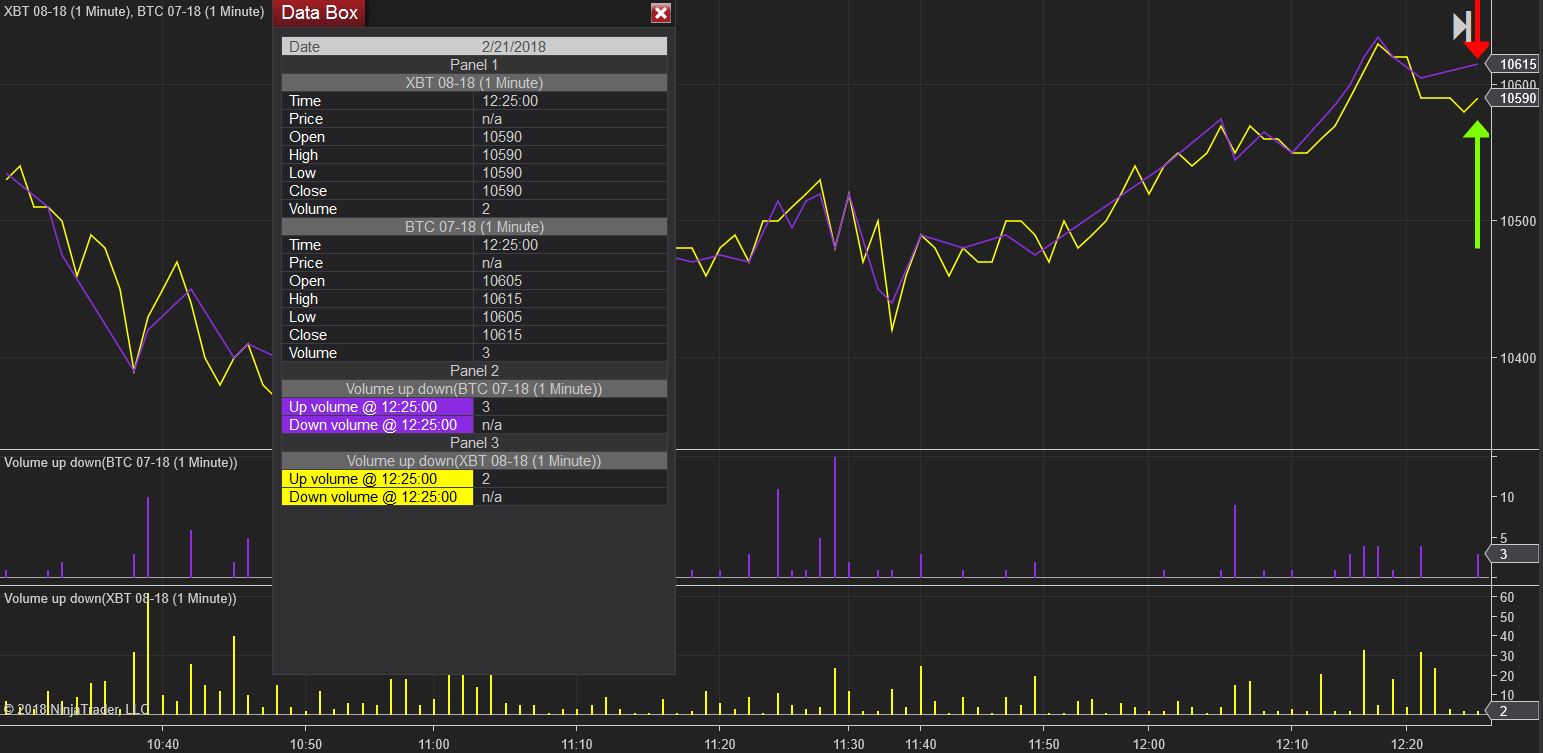The image size is (1543, 753).
Task: Click the 'Panel 3' header in Data Box
Action: pyautogui.click(x=474, y=442)
